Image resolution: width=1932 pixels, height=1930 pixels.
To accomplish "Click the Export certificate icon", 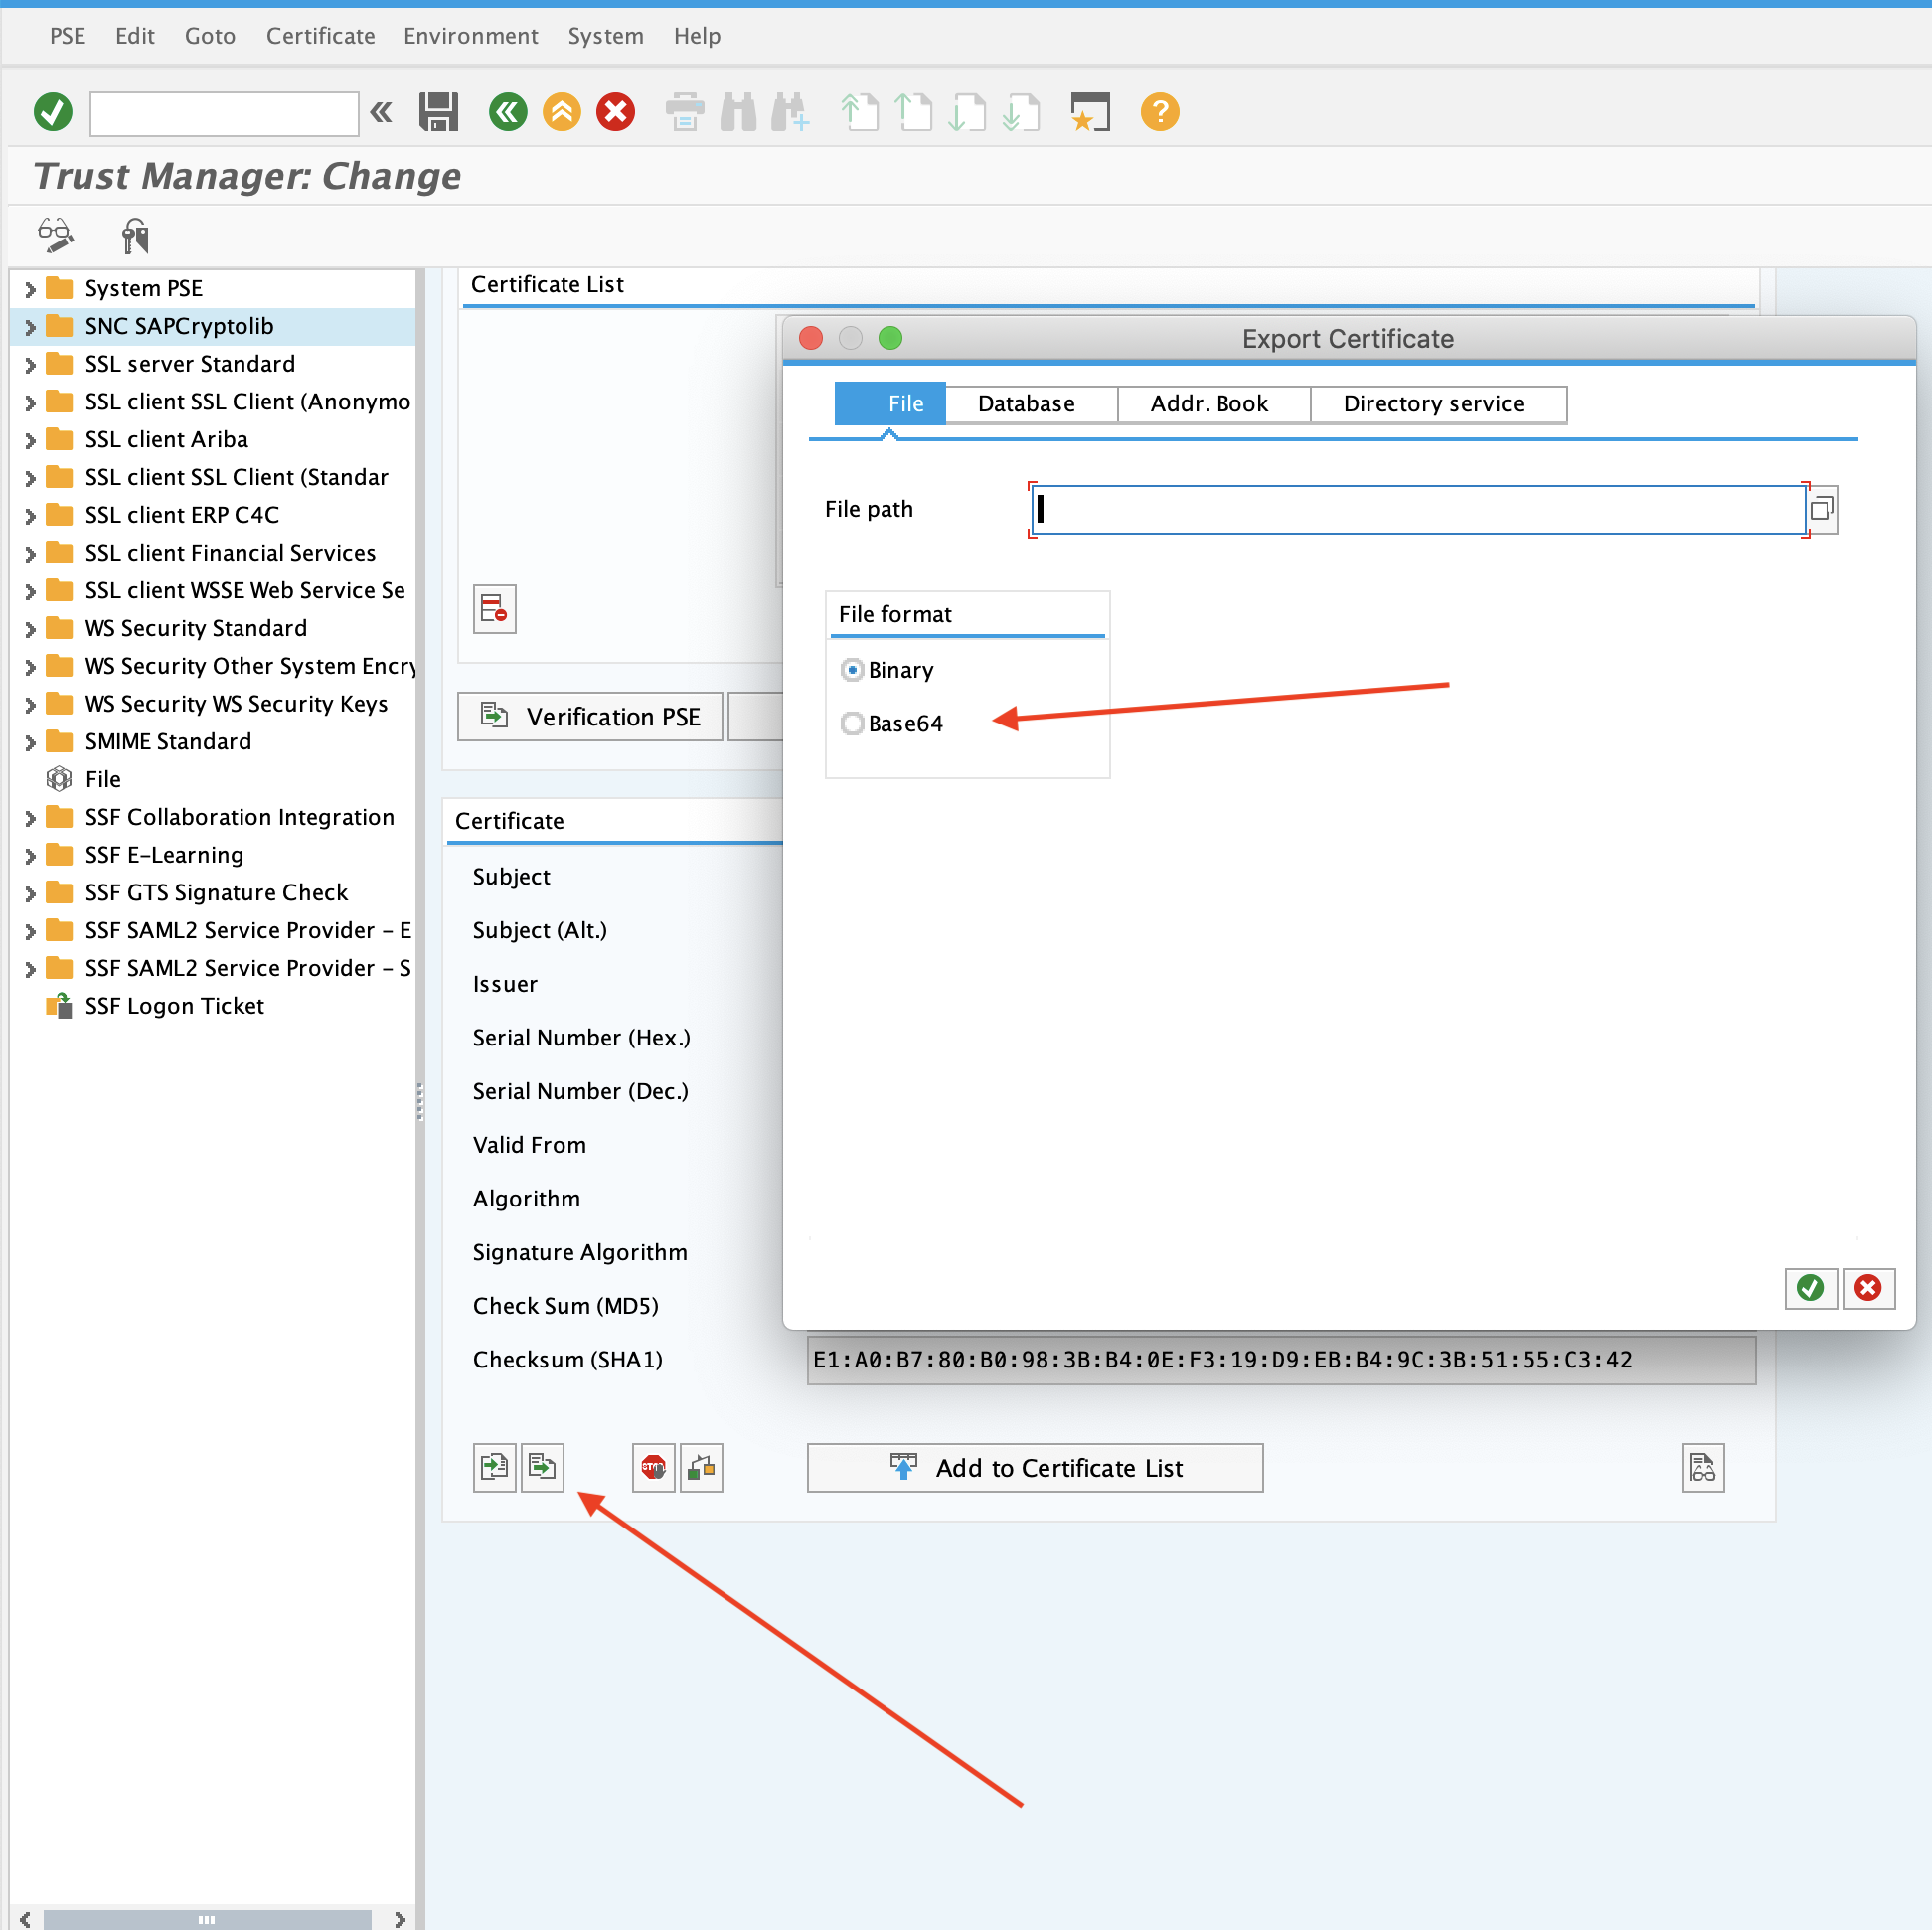I will 543,1467.
